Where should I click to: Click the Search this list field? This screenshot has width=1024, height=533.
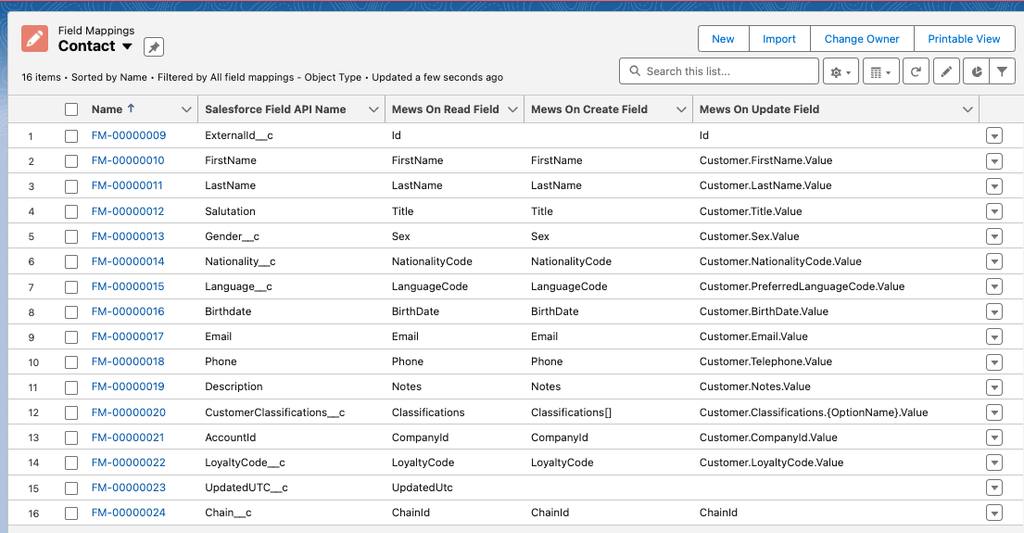pos(718,71)
